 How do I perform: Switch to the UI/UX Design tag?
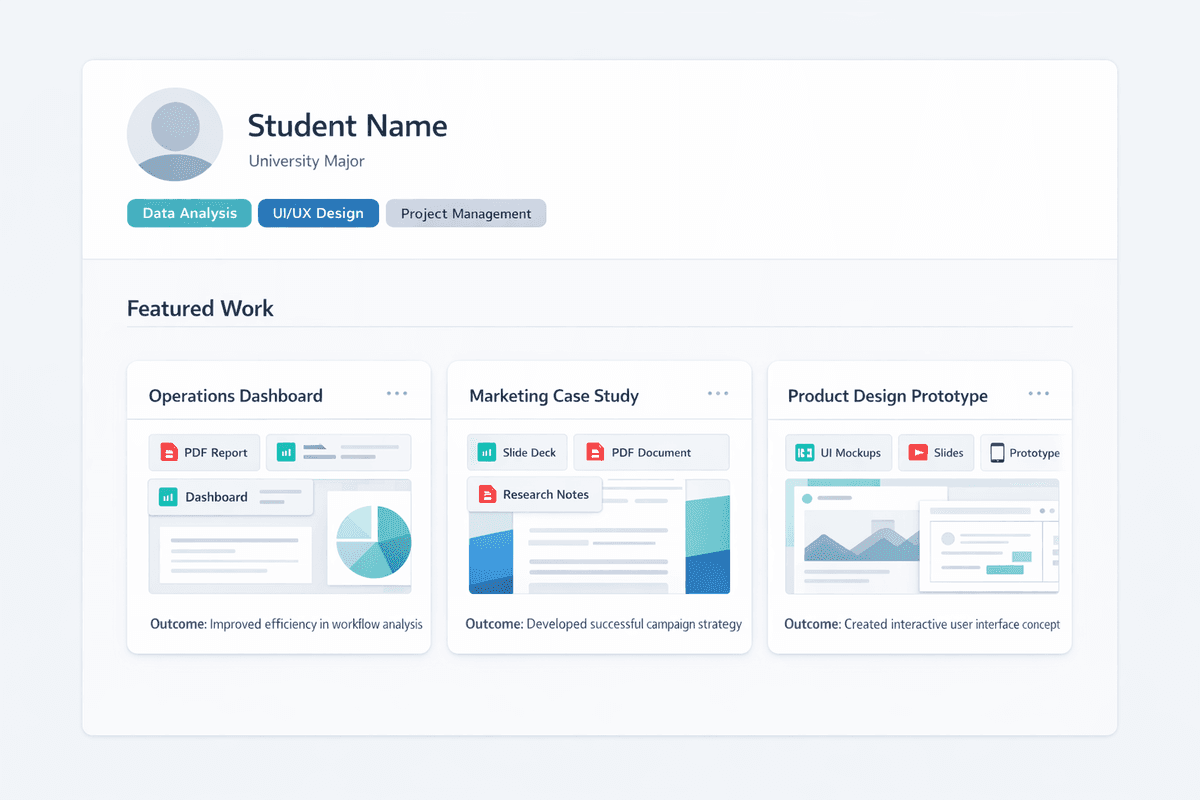(318, 213)
